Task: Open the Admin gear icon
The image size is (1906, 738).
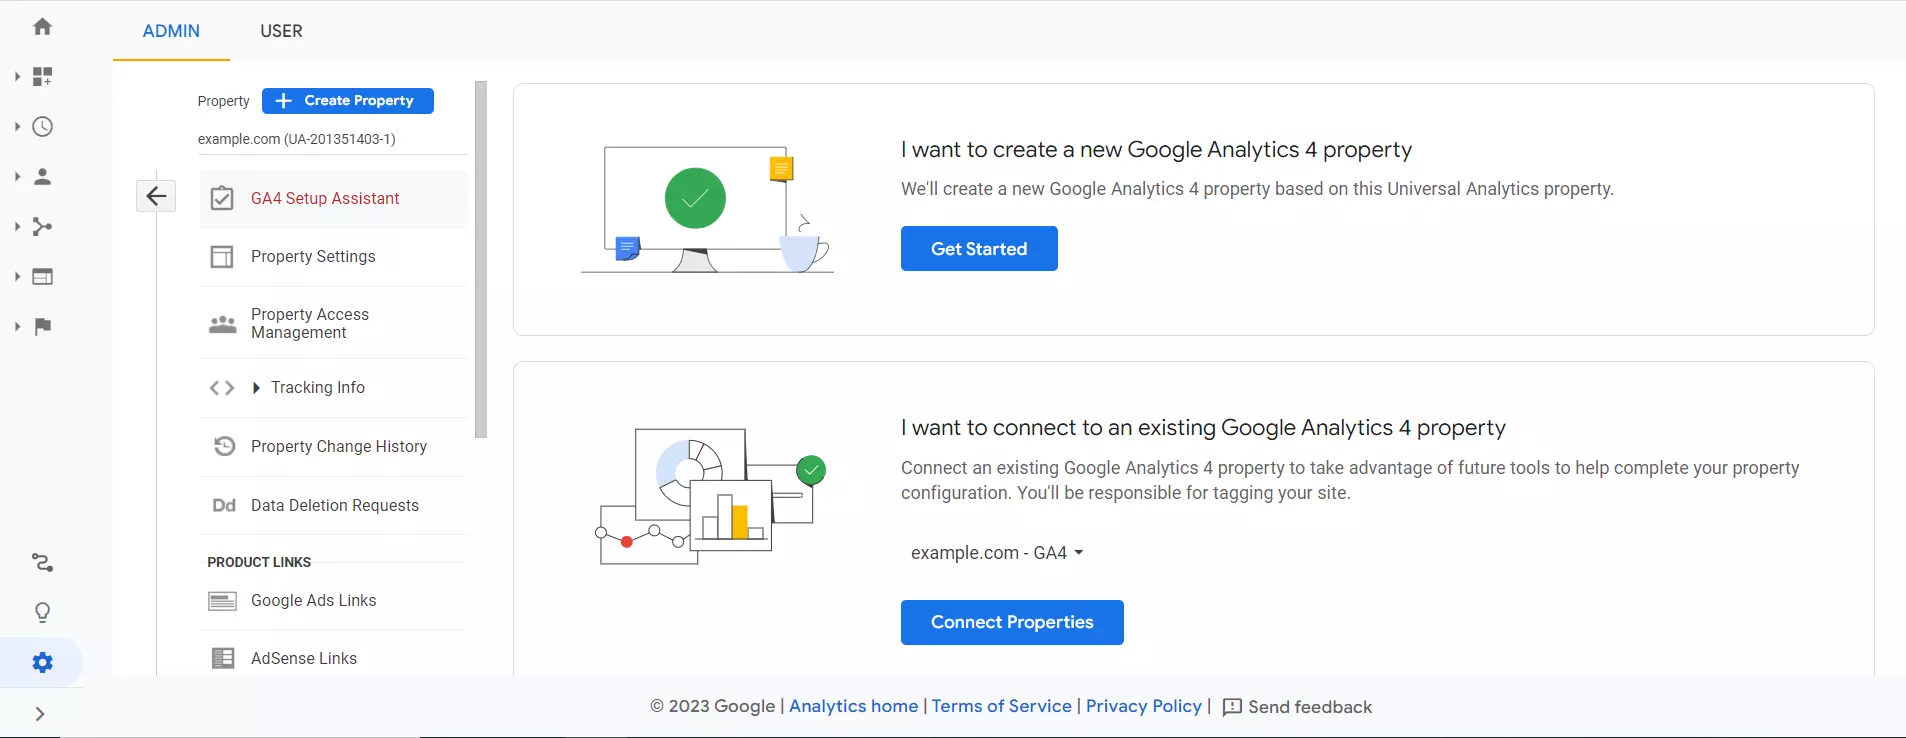Action: point(42,662)
